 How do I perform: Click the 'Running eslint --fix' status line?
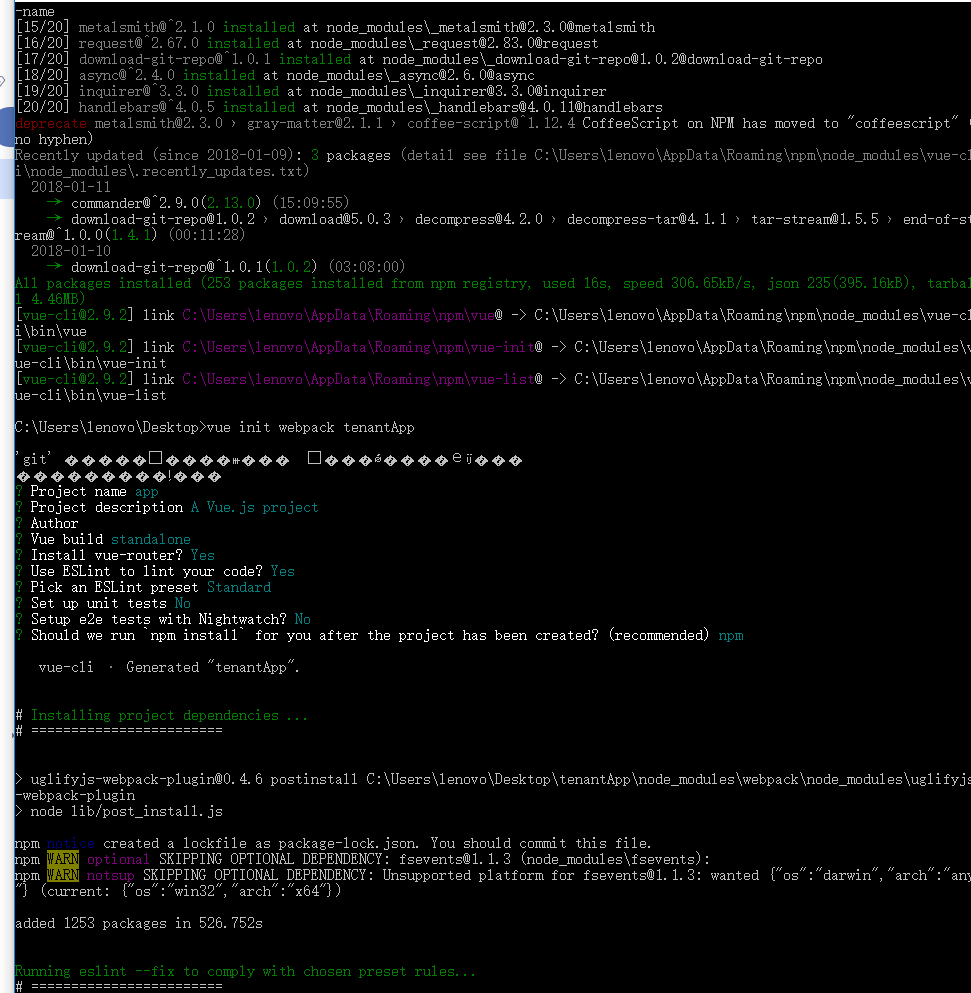pos(244,971)
